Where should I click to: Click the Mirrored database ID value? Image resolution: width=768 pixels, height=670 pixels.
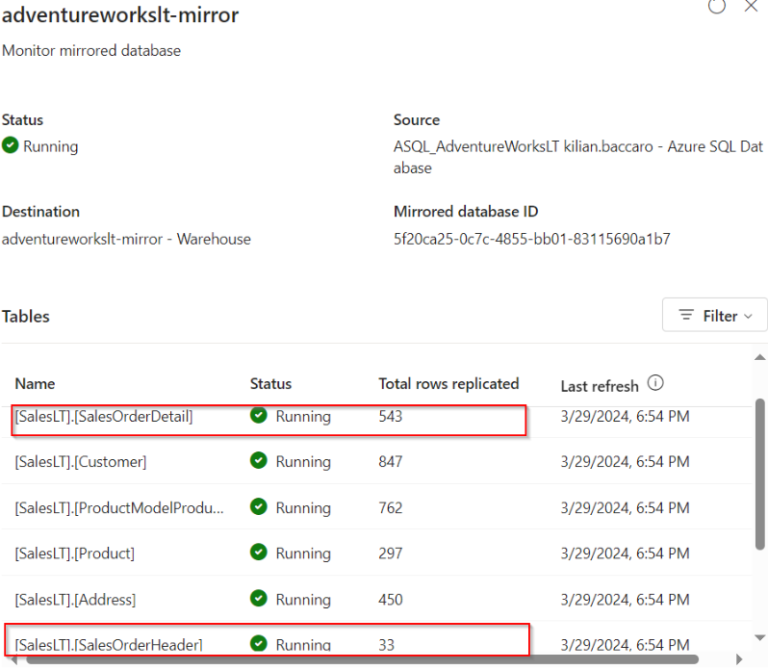[532, 239]
